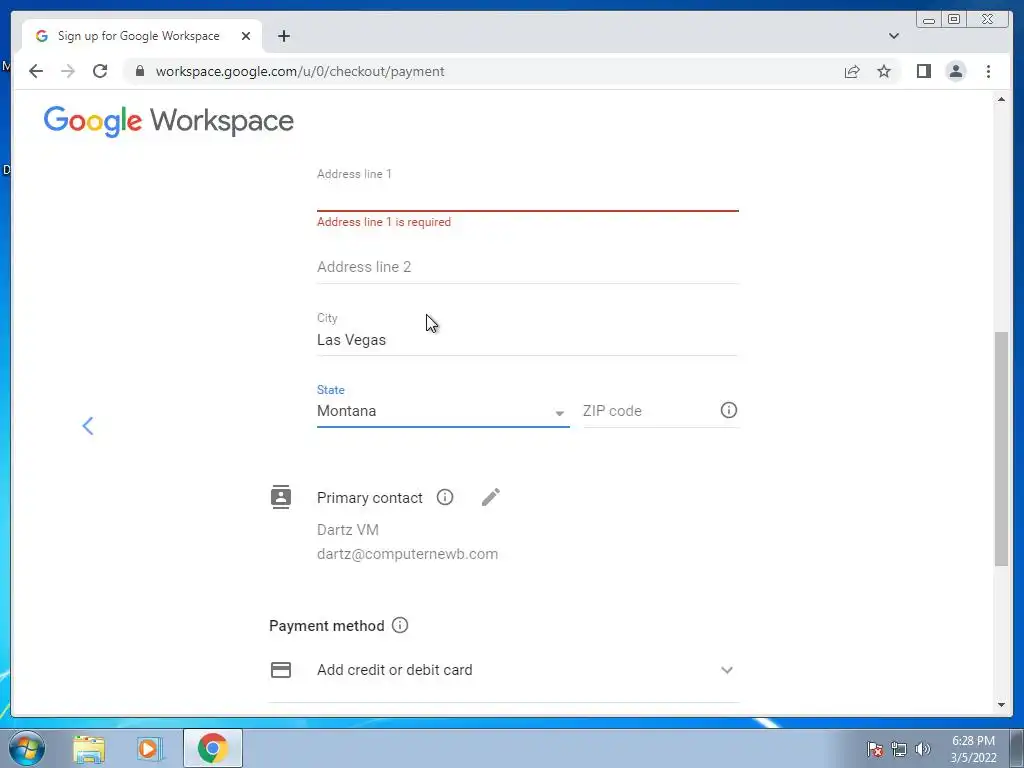Image resolution: width=1024 pixels, height=768 pixels.
Task: Click the browser forward arrow
Action: (68, 71)
